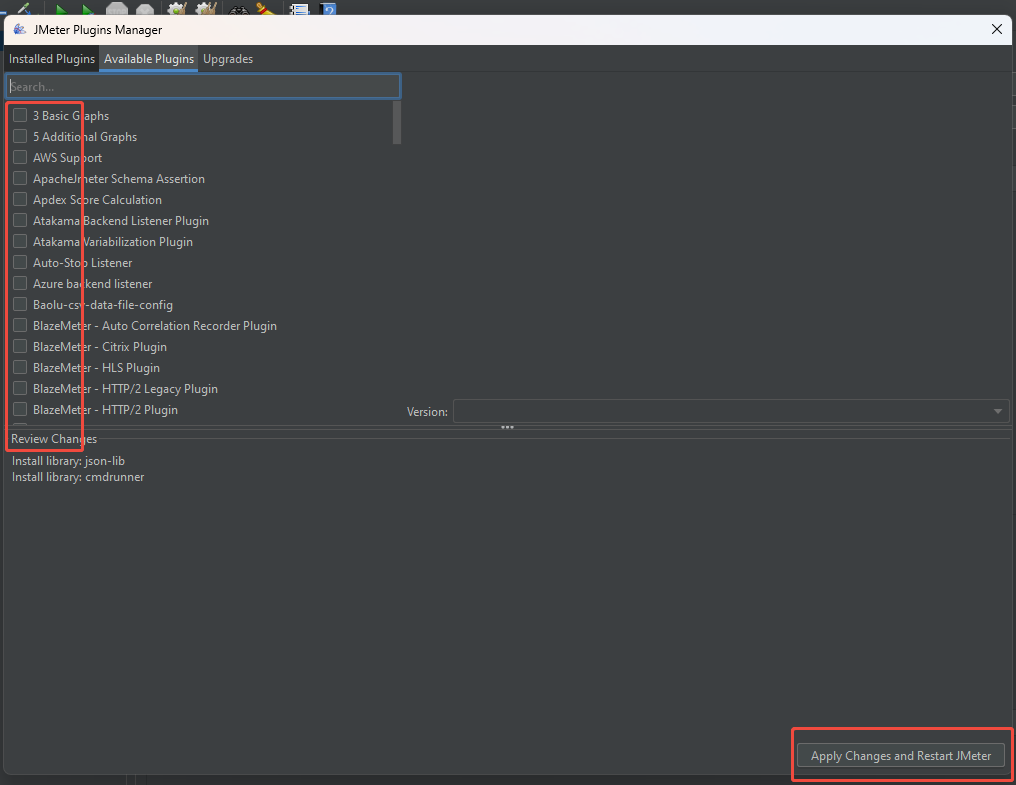1016x785 pixels.
Task: Check Atakama Backend Listener Plugin
Action: pos(20,220)
